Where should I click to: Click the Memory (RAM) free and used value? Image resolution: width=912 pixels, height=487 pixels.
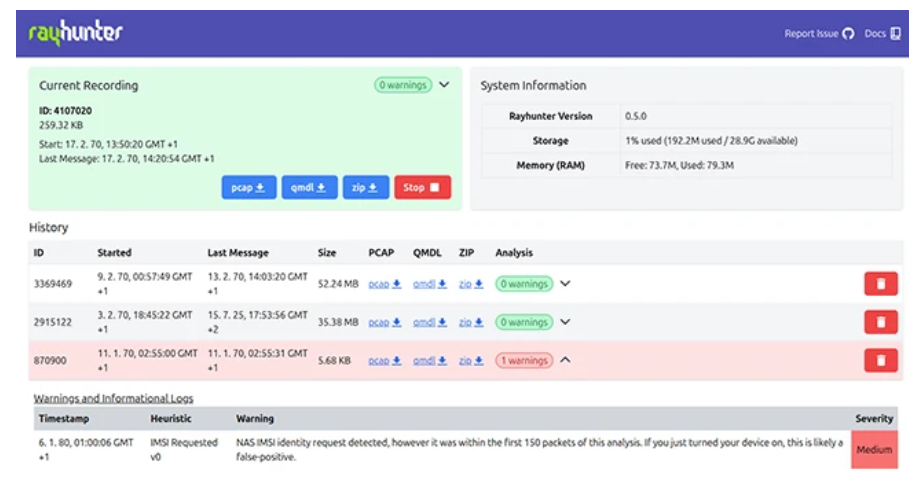tap(679, 165)
